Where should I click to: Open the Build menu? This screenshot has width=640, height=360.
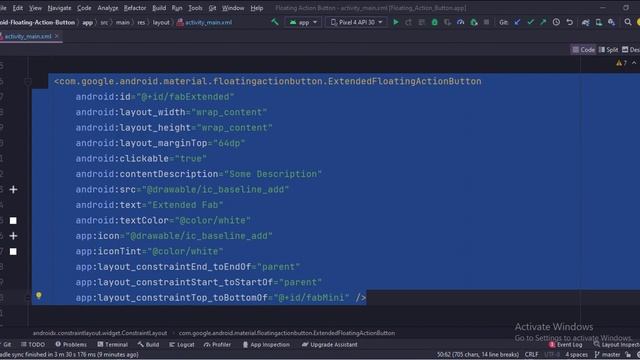coord(159,8)
